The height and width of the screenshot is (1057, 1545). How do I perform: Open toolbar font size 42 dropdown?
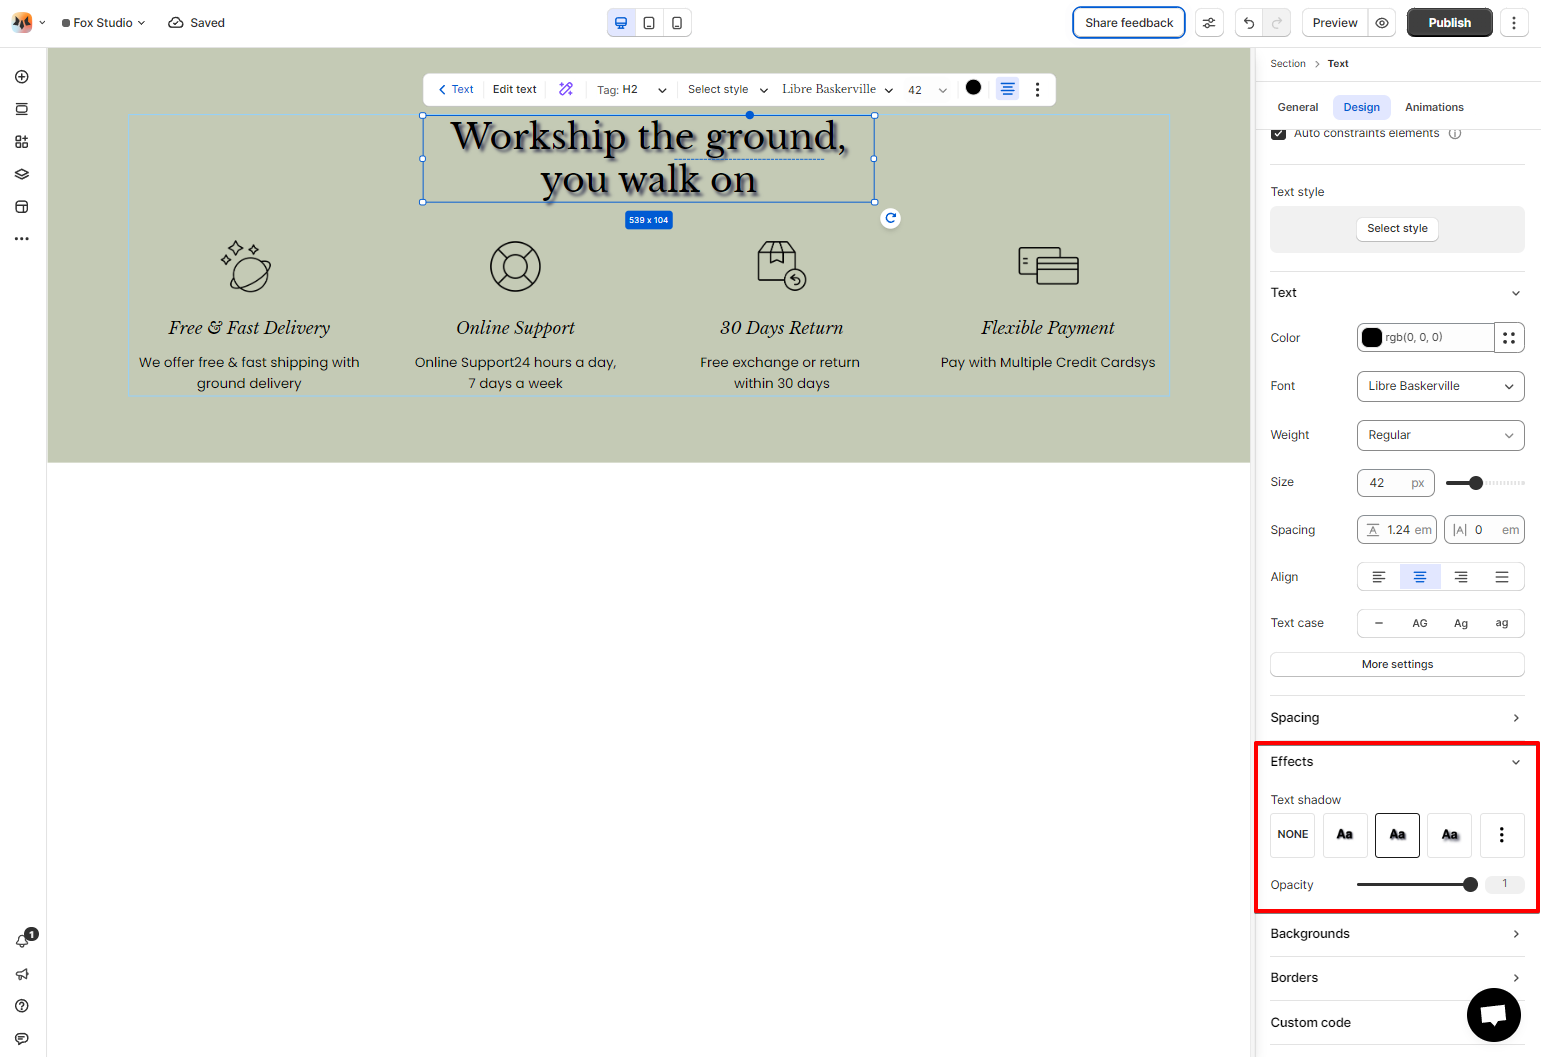click(x=926, y=90)
